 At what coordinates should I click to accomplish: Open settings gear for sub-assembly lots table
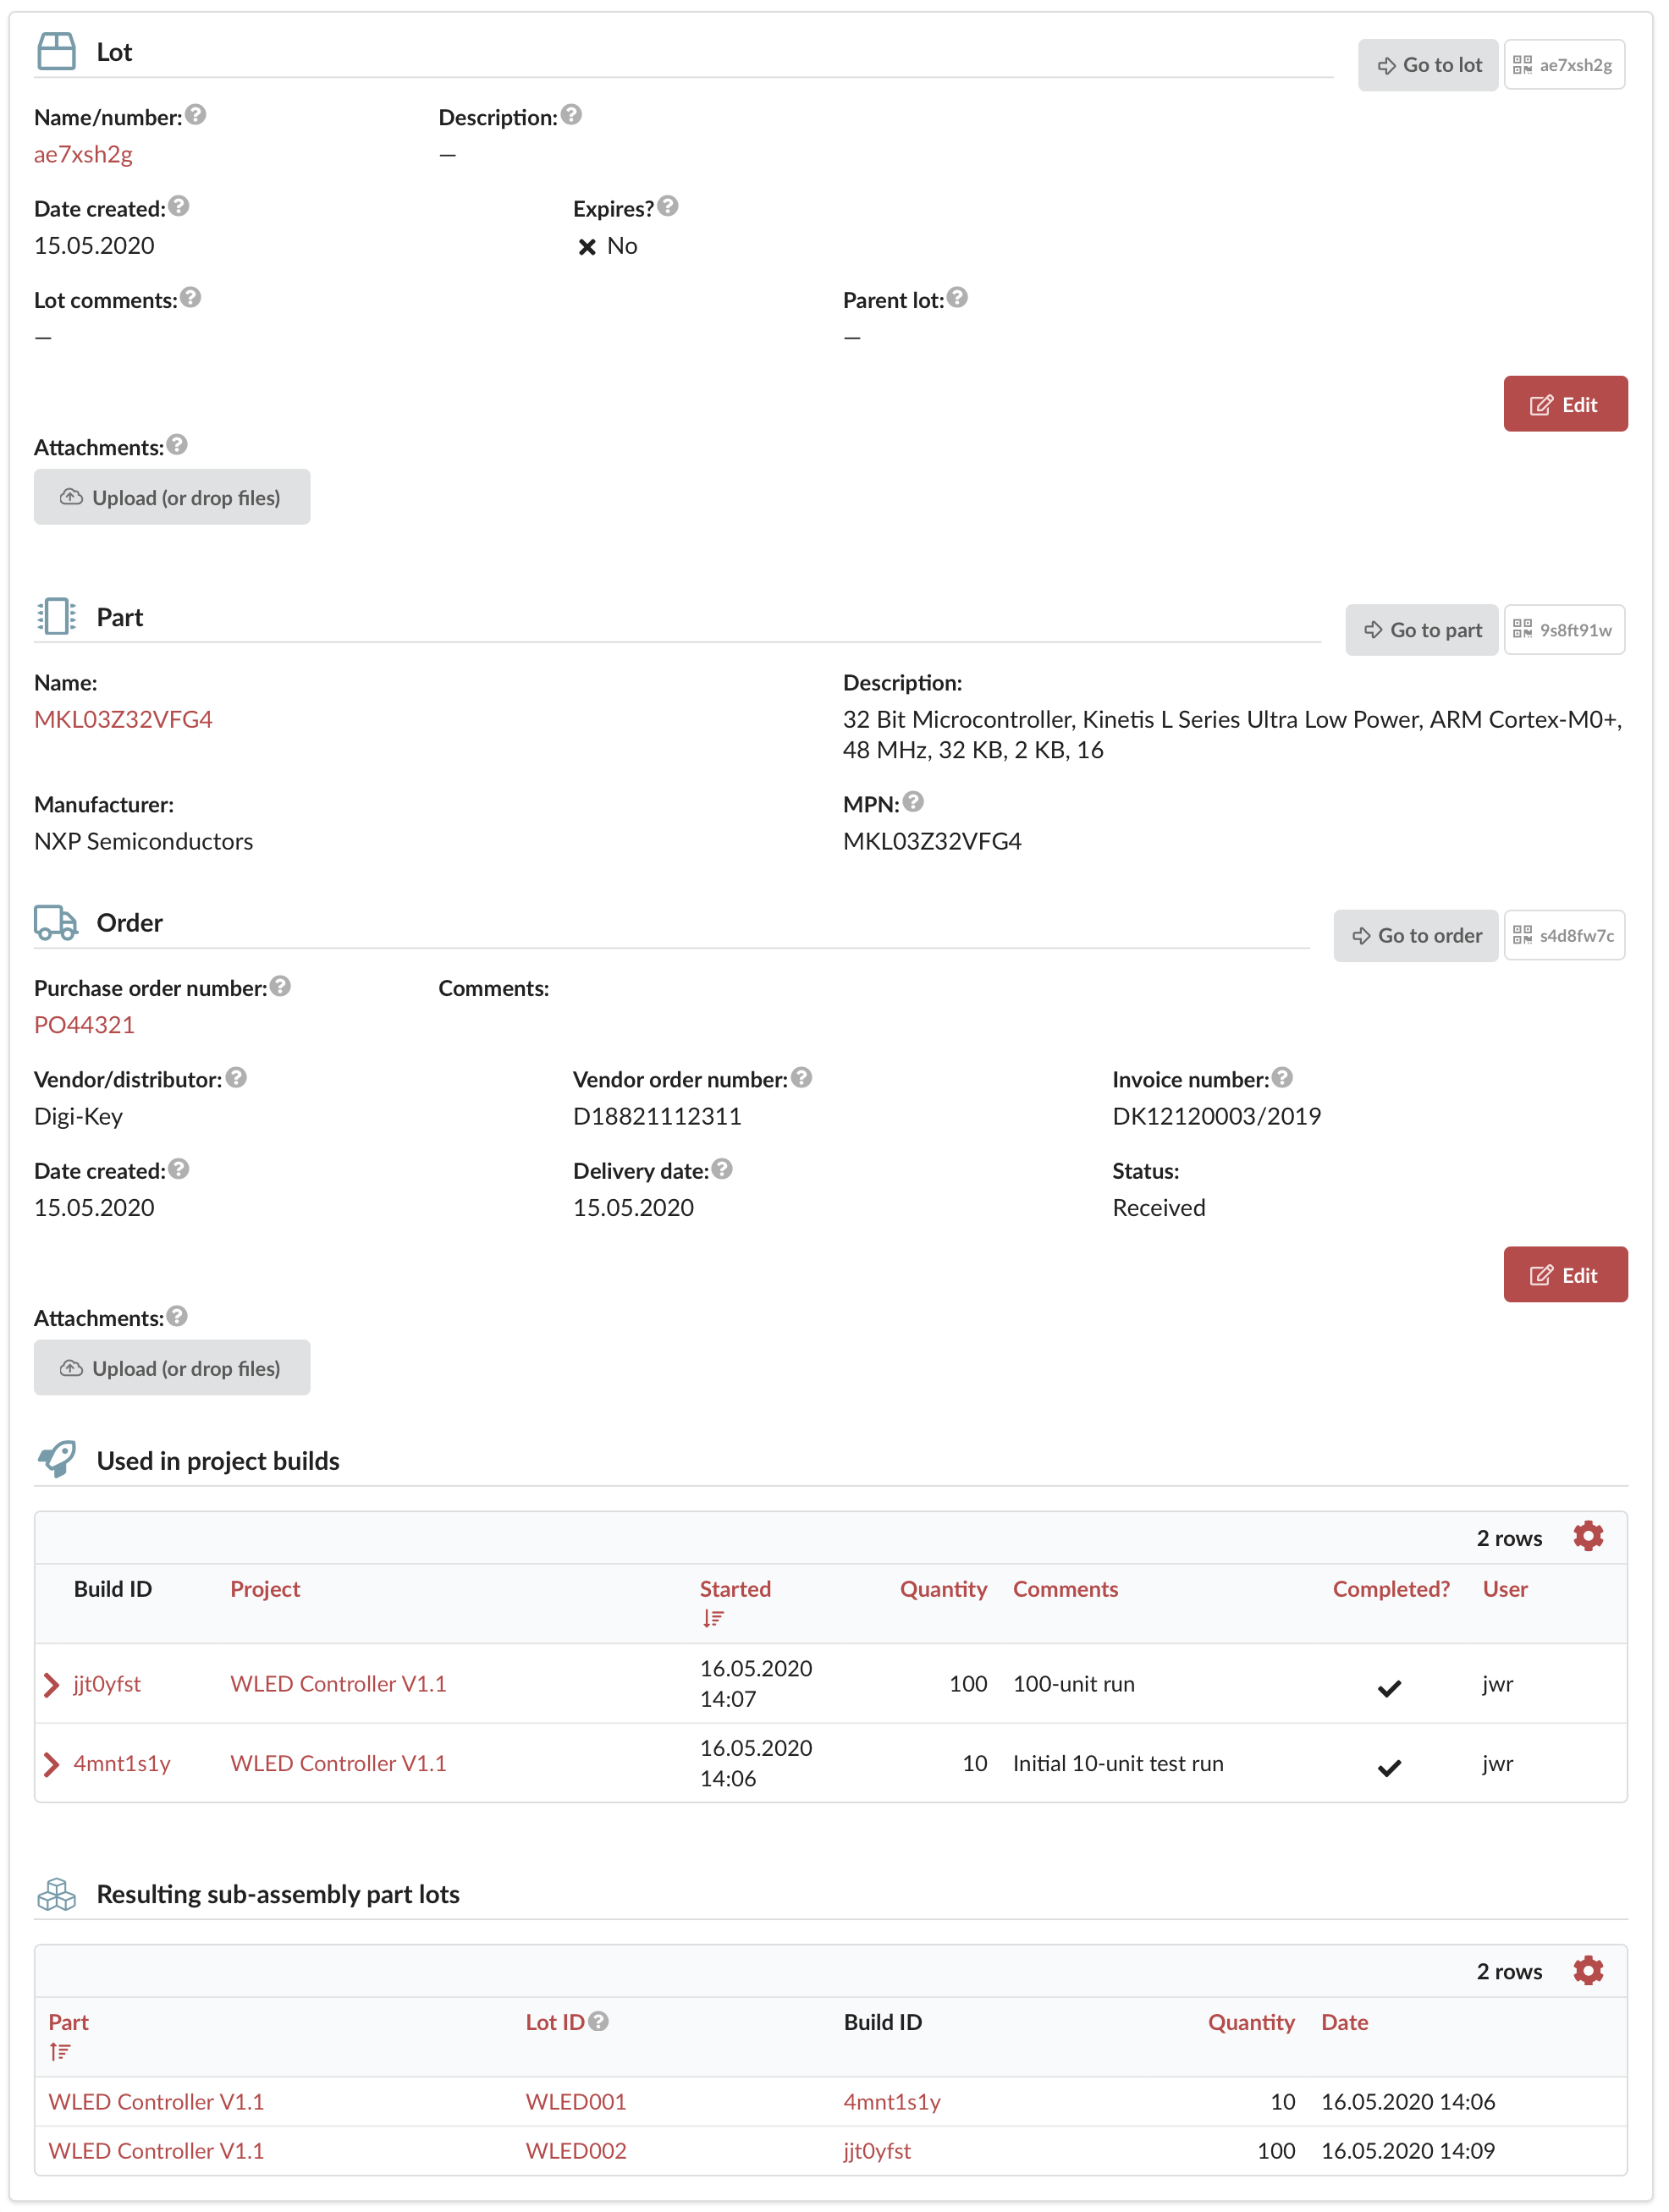point(1587,1970)
